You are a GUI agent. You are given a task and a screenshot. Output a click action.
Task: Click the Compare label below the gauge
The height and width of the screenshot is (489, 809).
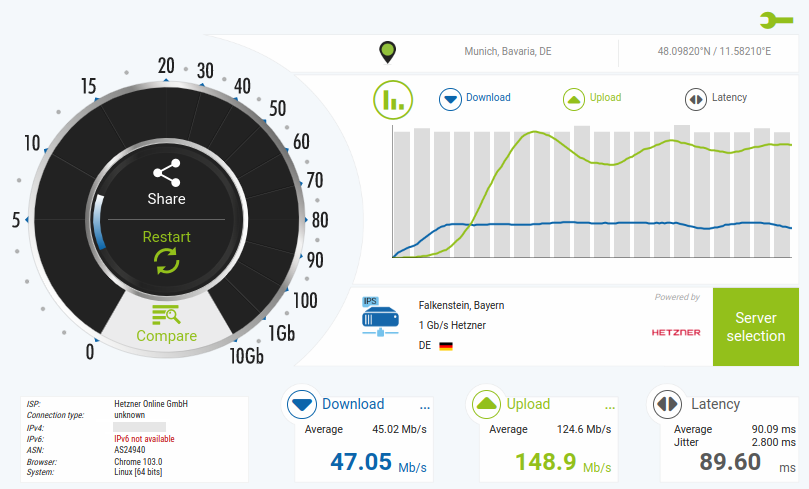166,336
